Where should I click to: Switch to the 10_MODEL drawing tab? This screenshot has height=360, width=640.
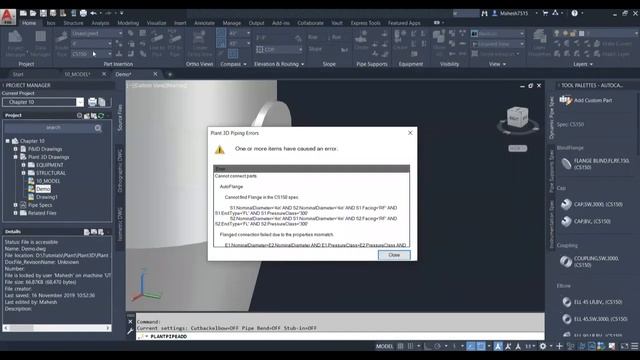[78, 74]
